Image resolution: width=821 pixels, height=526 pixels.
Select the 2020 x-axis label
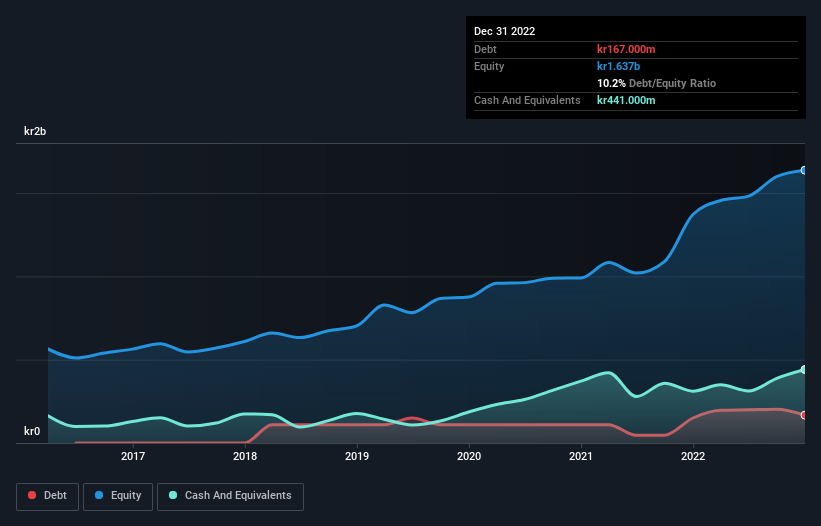tap(469, 456)
